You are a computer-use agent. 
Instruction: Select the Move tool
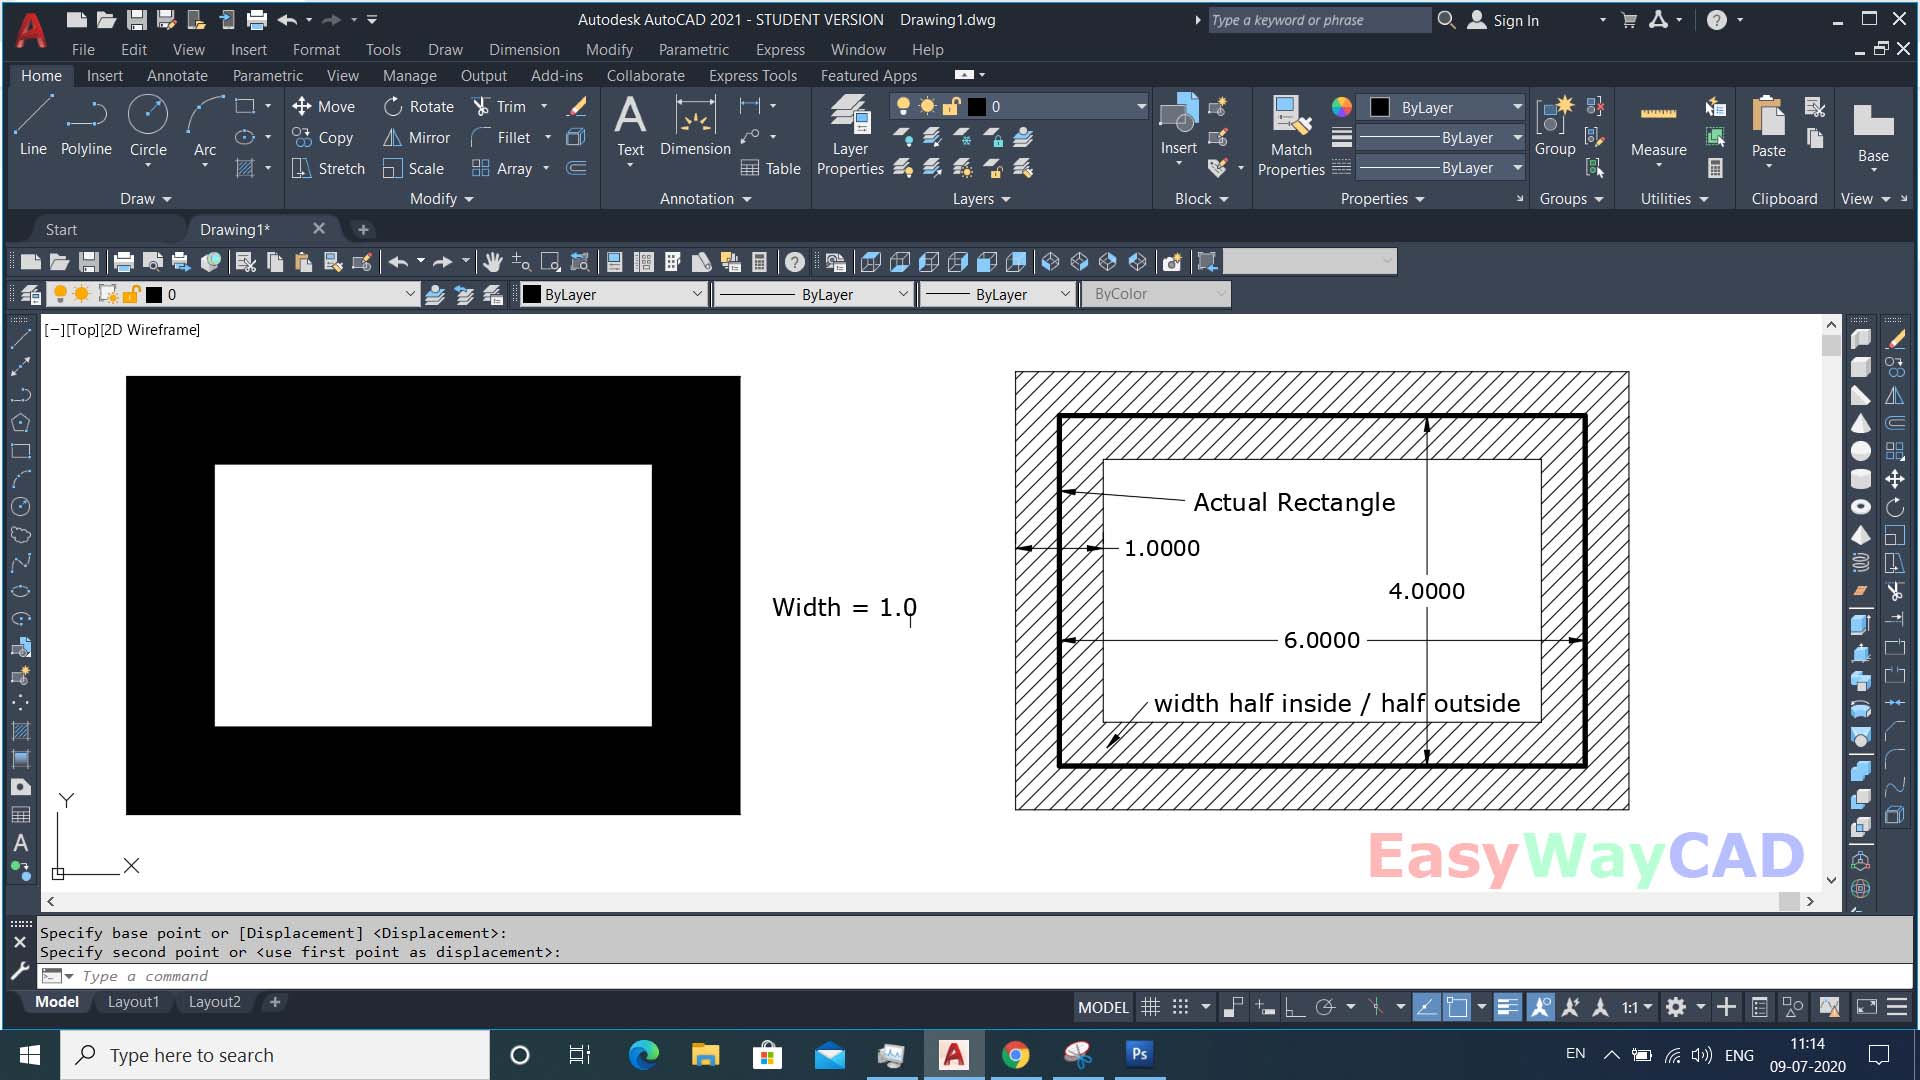[324, 106]
